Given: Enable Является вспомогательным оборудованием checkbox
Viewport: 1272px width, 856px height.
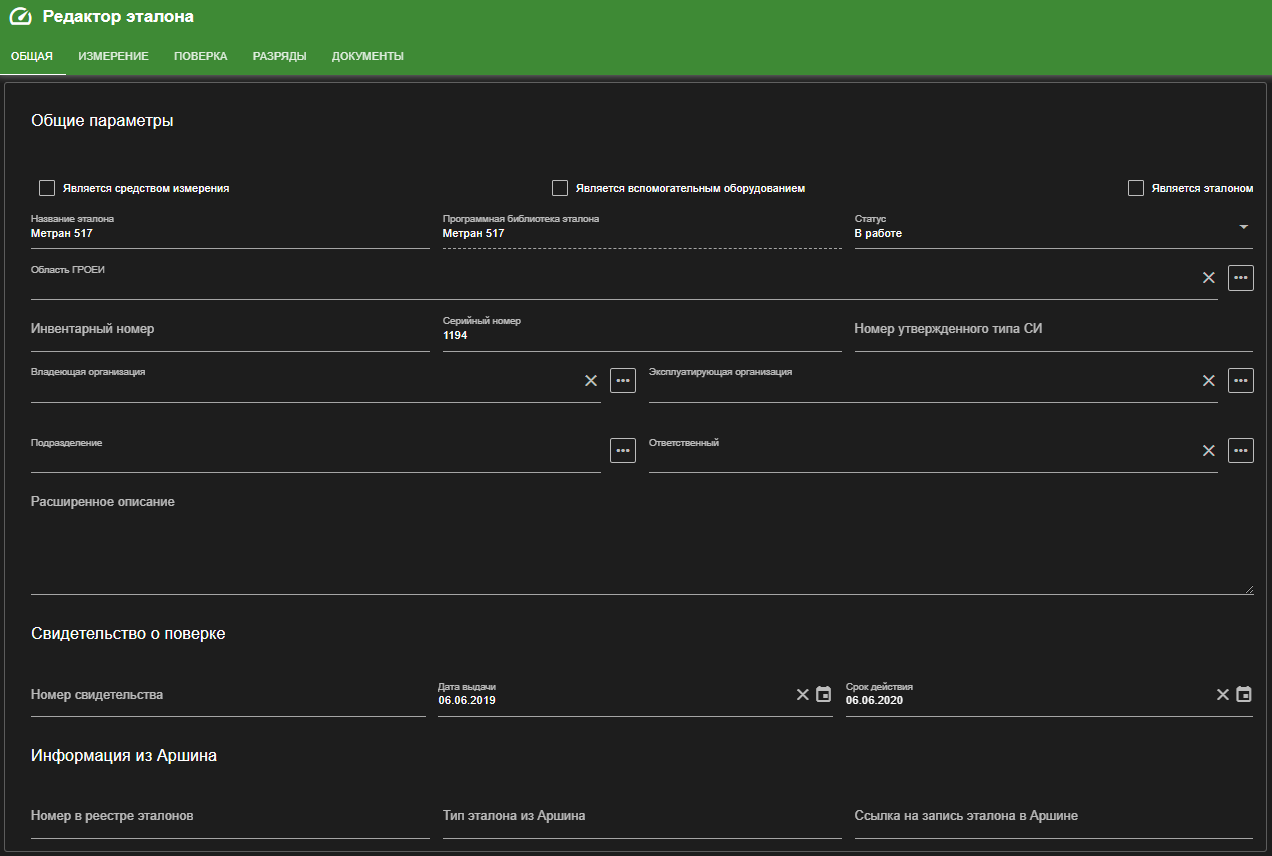Looking at the screenshot, I should pyautogui.click(x=560, y=188).
